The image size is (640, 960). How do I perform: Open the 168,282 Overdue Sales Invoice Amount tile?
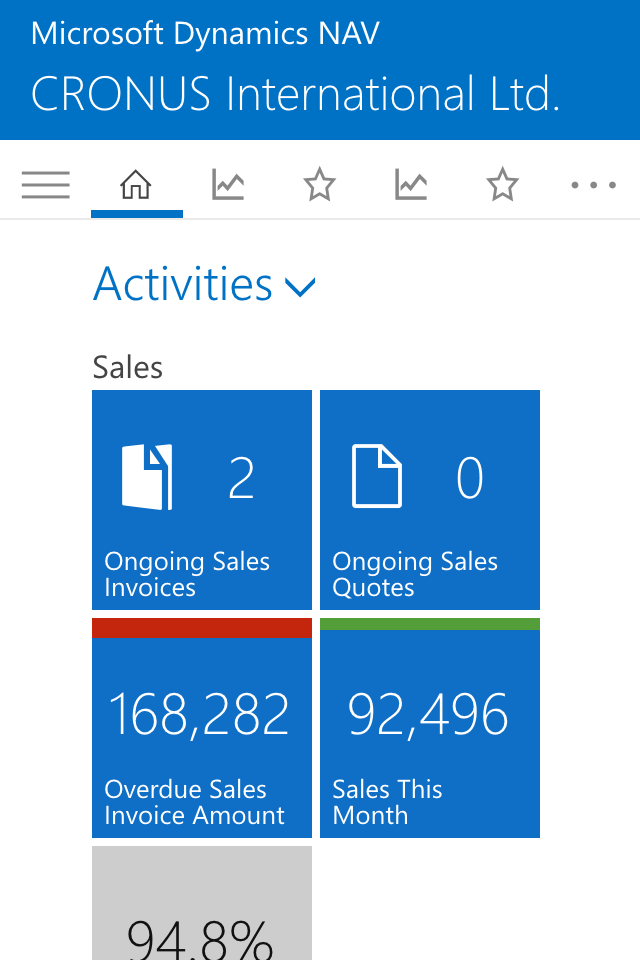[201, 728]
